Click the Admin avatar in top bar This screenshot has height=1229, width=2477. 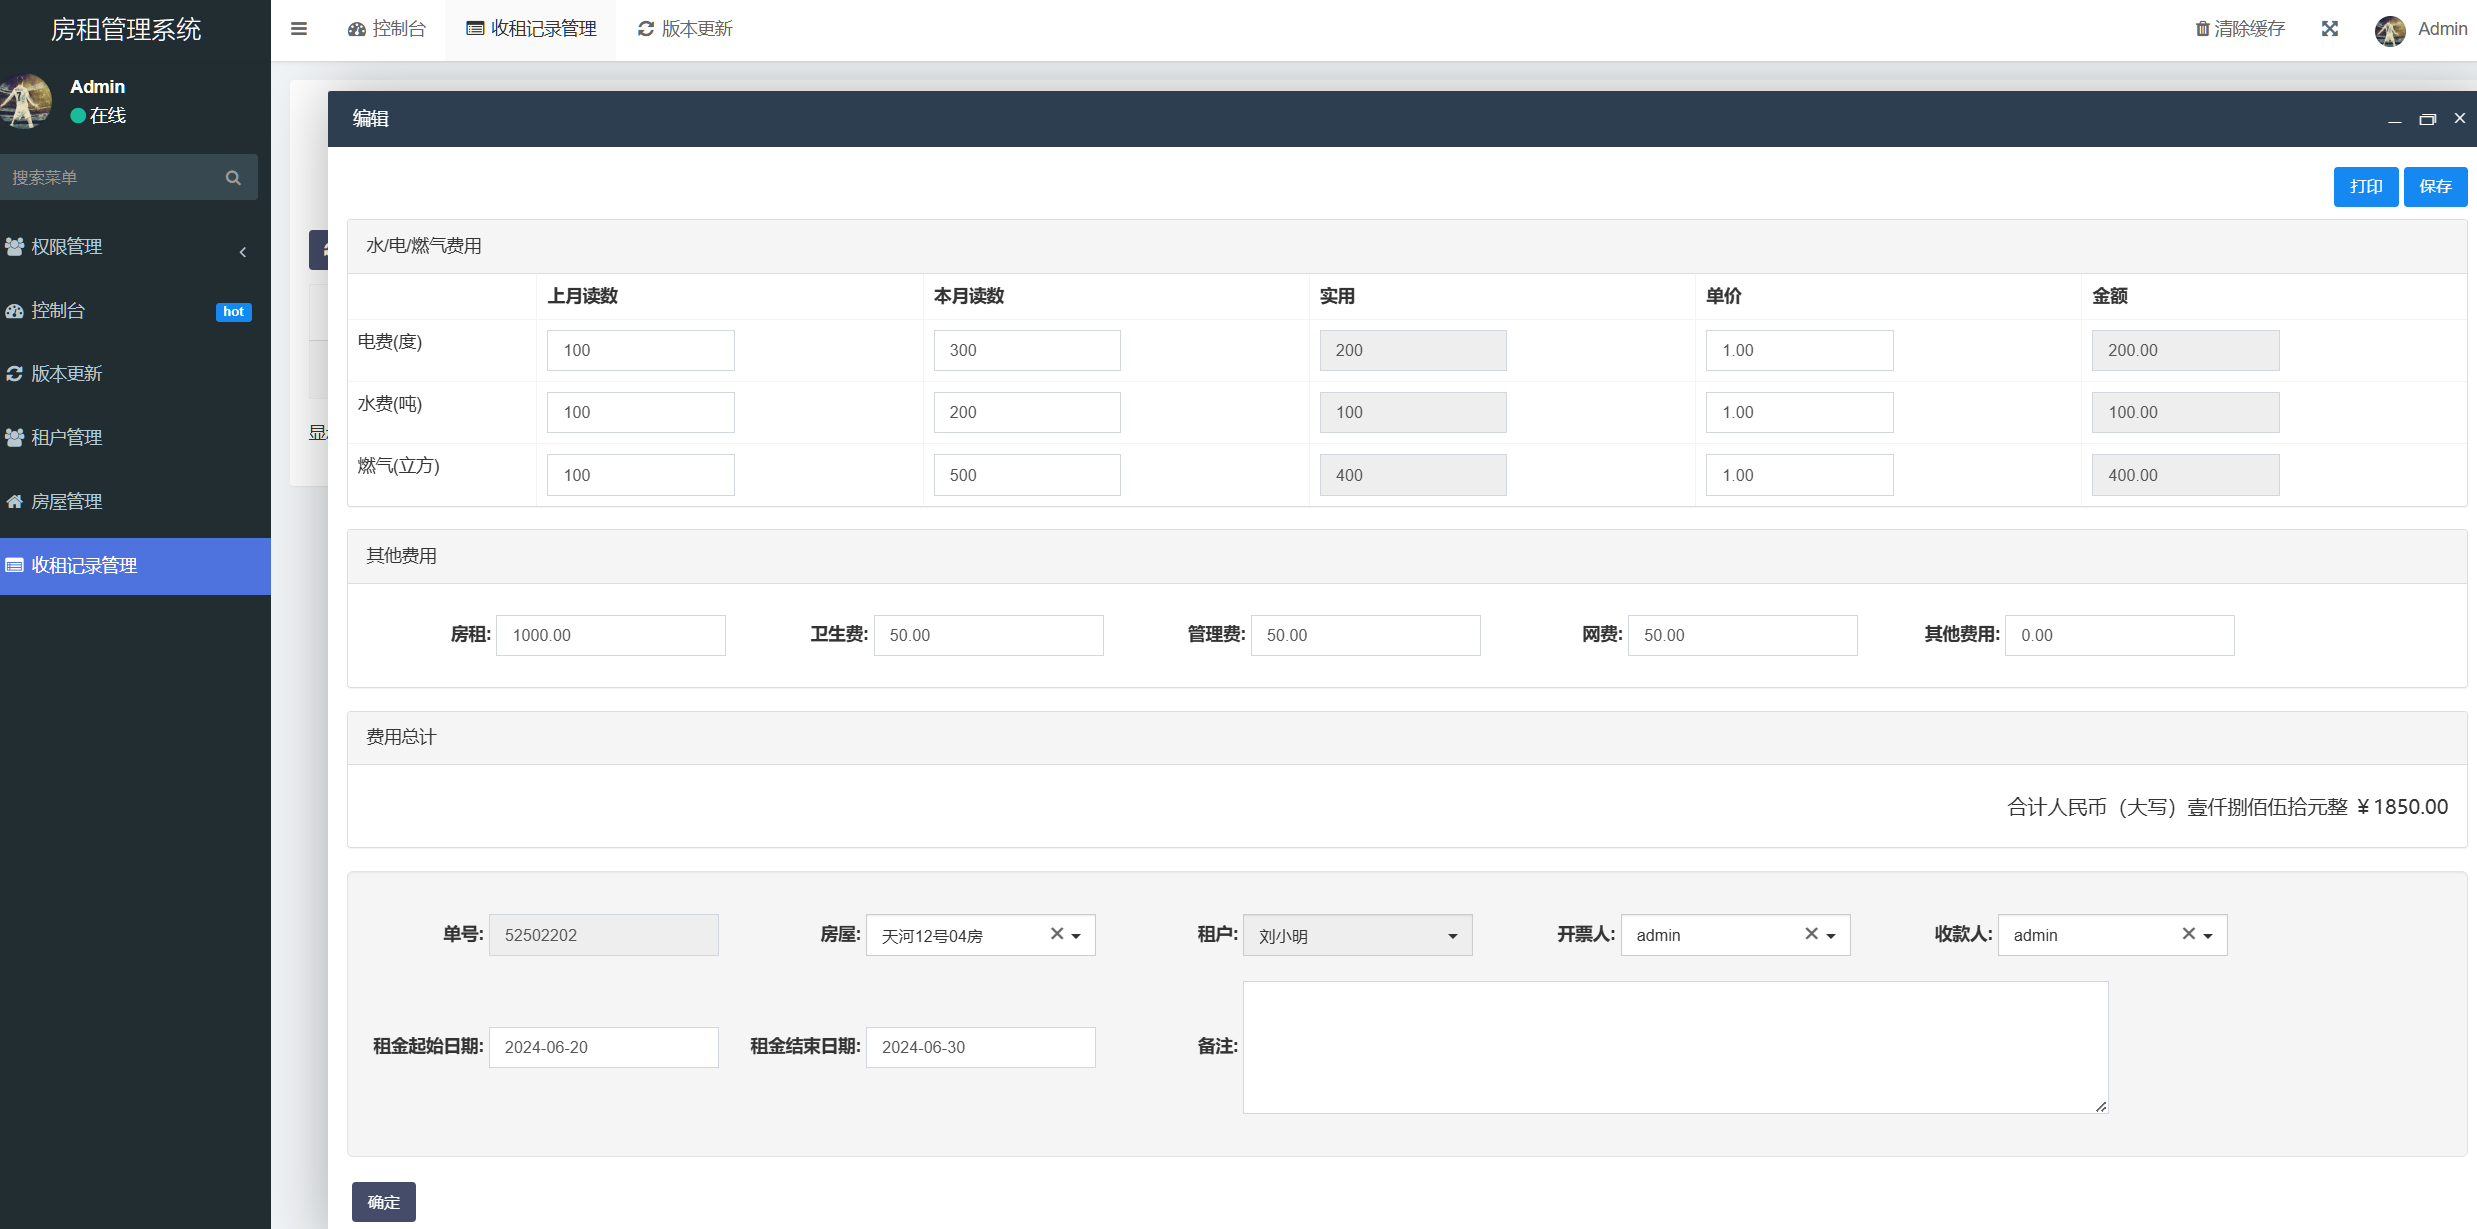click(x=2389, y=30)
